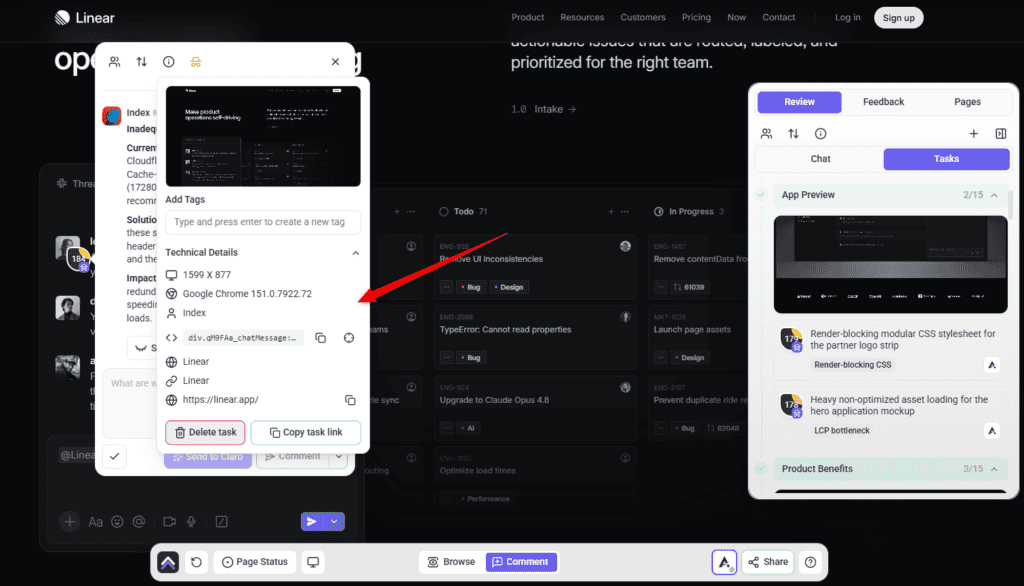Open the screenshot thumbnail in the task popup
The image size is (1024, 586).
263,136
